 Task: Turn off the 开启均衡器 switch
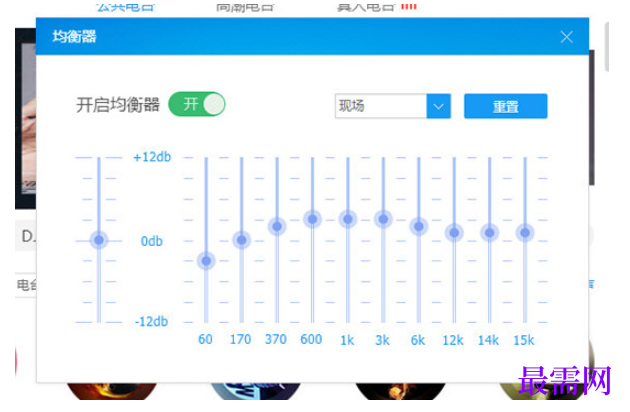[x=197, y=105]
